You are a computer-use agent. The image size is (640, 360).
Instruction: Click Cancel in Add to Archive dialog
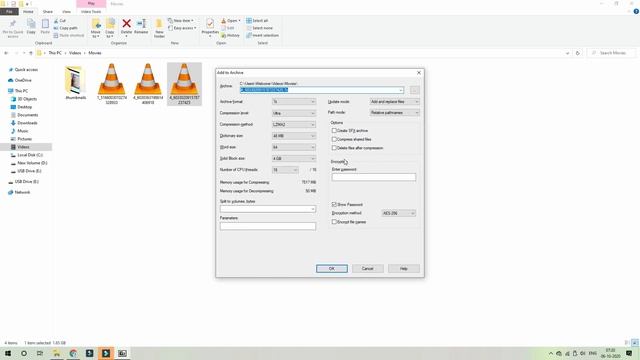pyautogui.click(x=368, y=269)
